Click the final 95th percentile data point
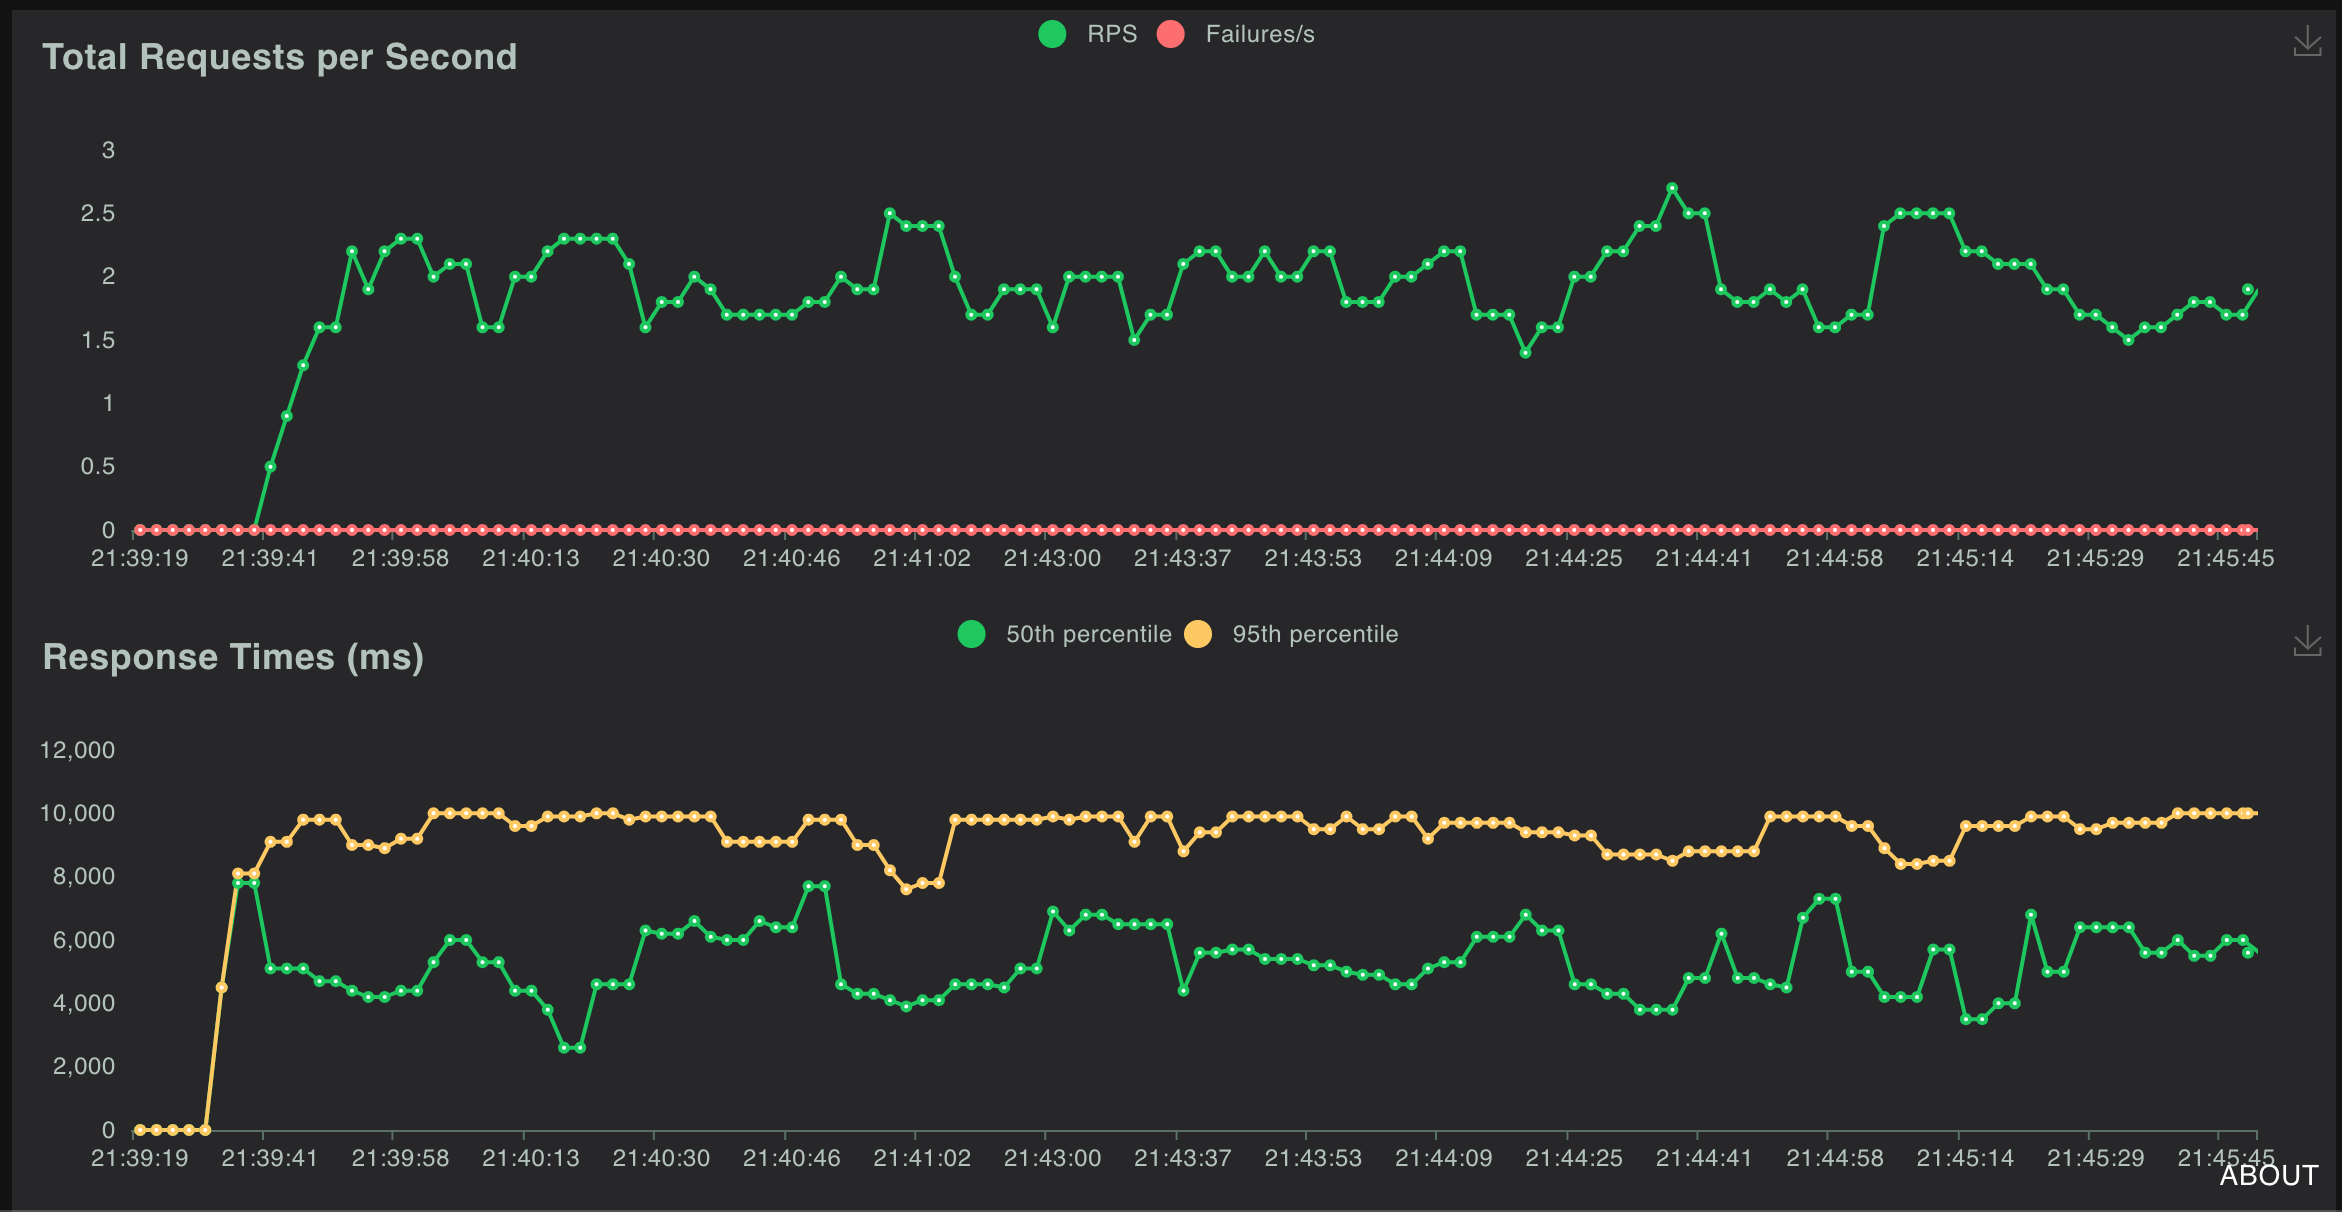The height and width of the screenshot is (1212, 2342). (x=2249, y=813)
